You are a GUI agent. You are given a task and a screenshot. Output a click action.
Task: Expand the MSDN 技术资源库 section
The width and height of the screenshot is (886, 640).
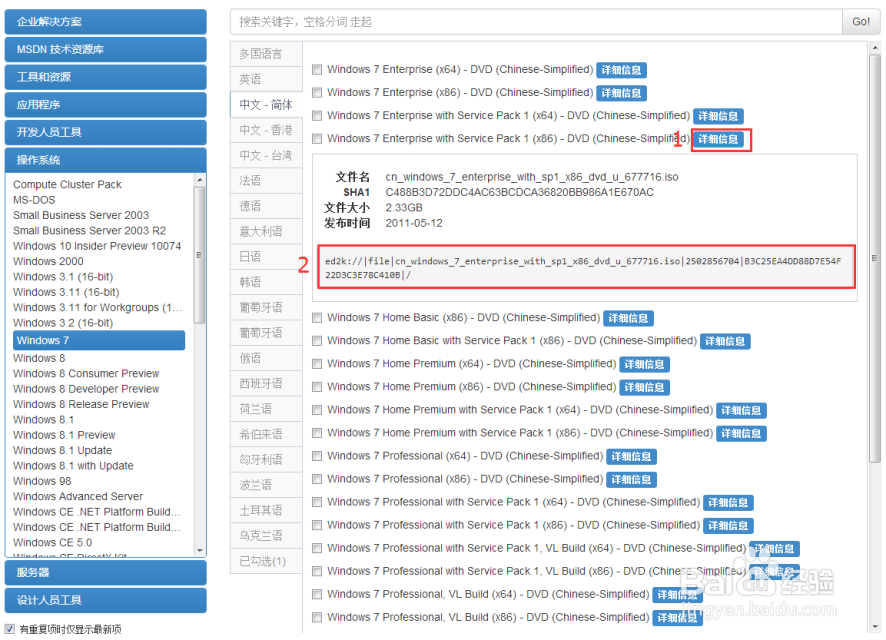tap(106, 49)
